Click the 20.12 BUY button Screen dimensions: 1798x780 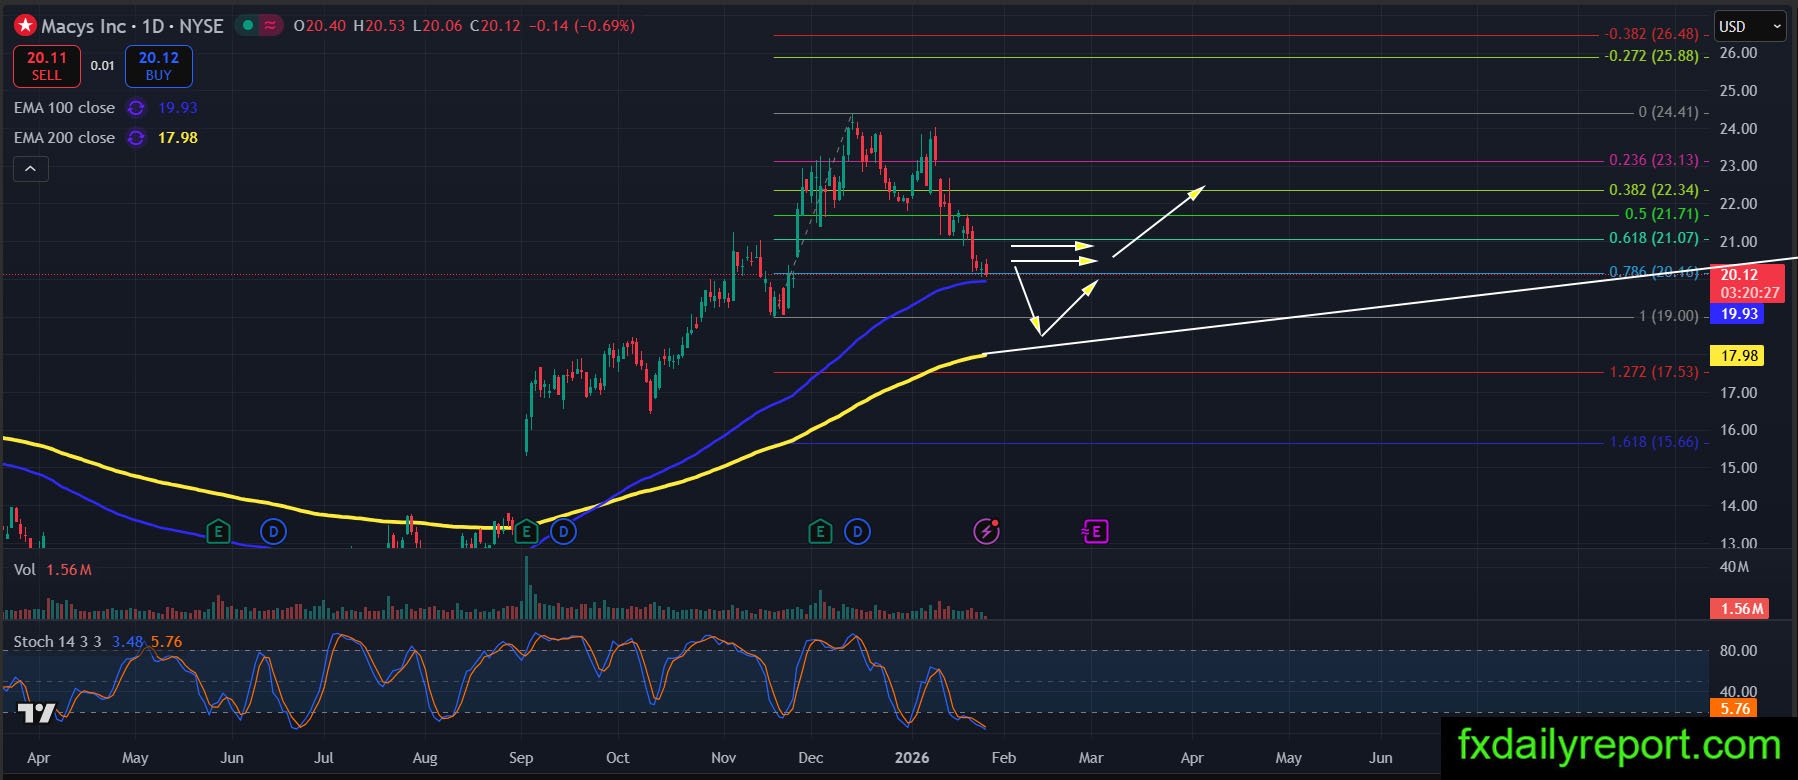pos(159,66)
